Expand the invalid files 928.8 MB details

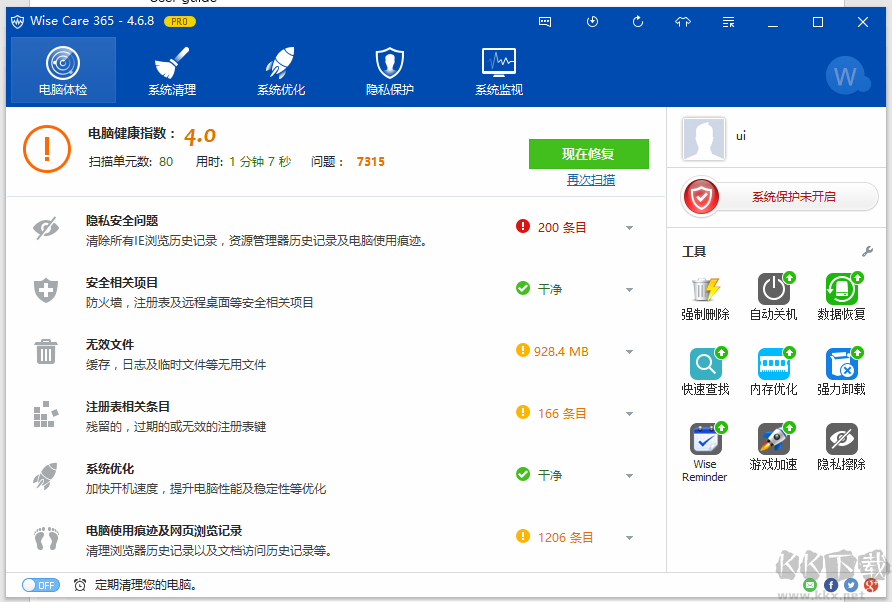click(x=630, y=351)
